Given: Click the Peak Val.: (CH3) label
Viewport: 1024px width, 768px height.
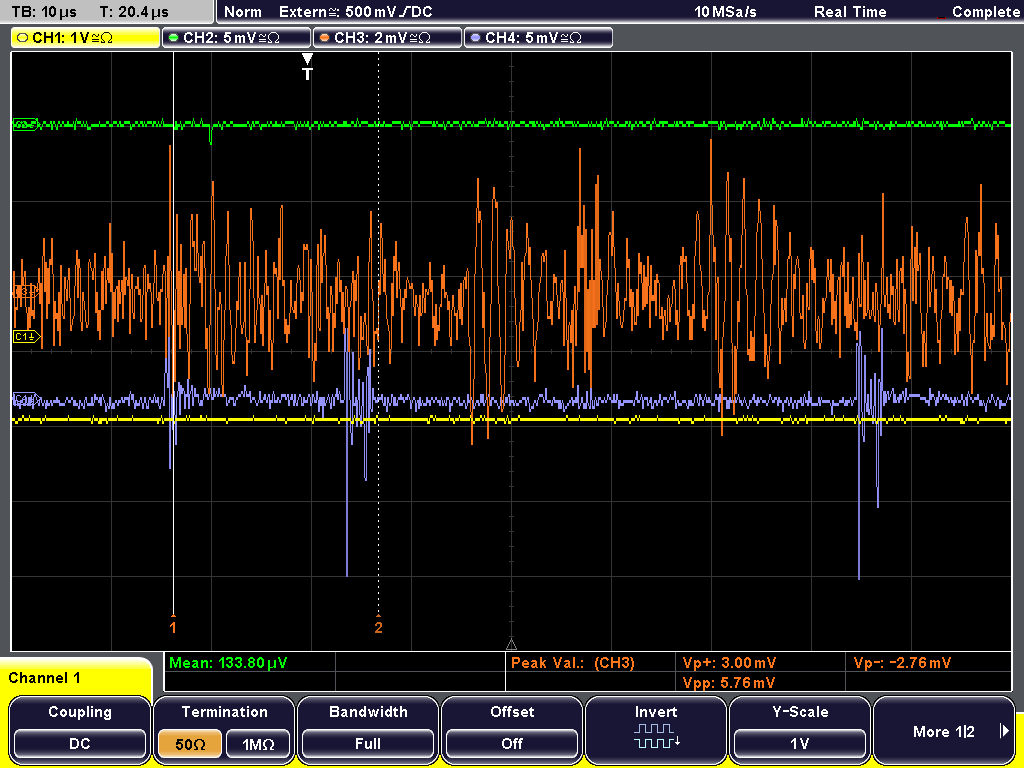Looking at the screenshot, I should coord(573,663).
